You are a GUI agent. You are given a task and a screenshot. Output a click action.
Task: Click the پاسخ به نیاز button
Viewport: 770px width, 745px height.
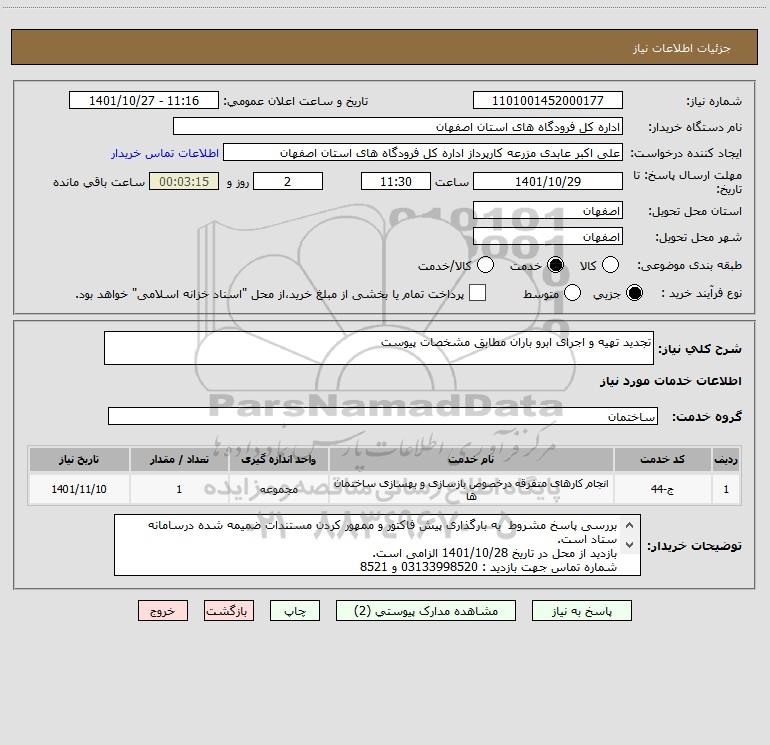pyautogui.click(x=581, y=611)
